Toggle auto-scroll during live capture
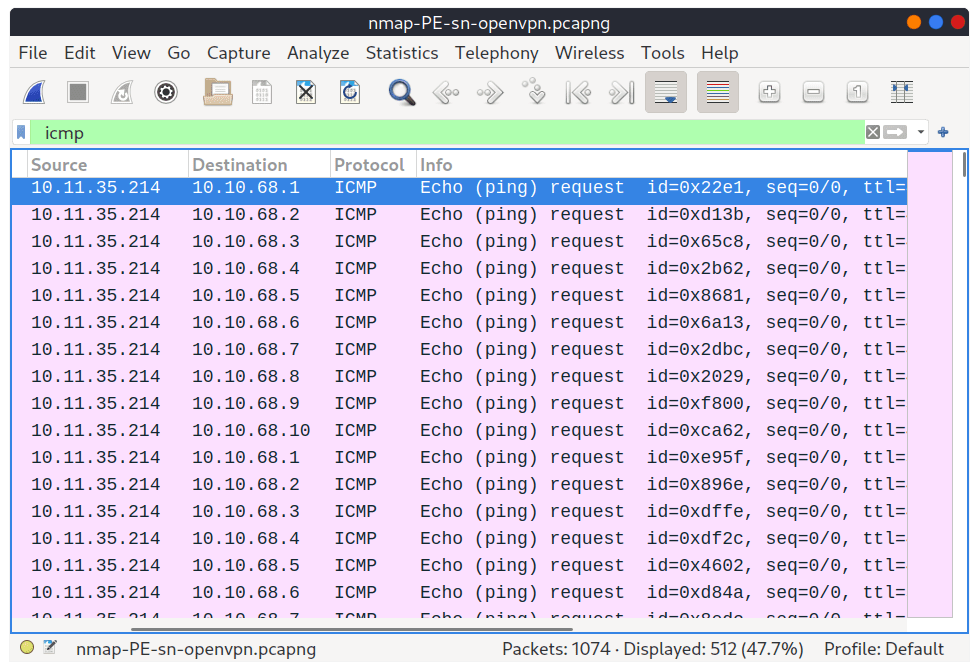979x671 pixels. (666, 92)
